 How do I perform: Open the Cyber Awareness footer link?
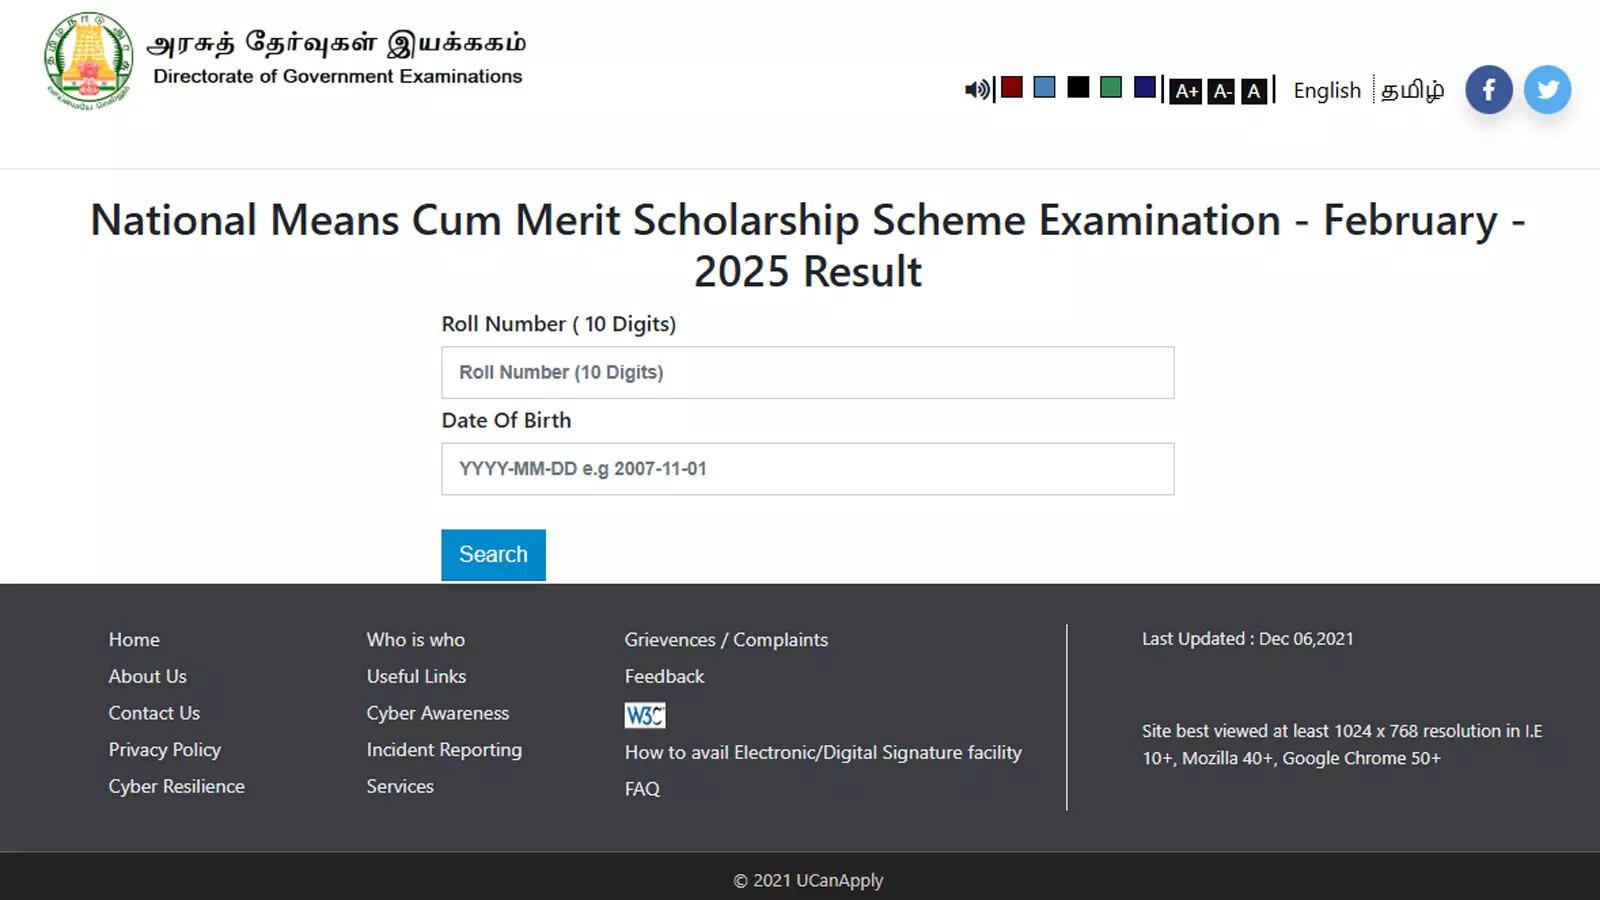[438, 713]
